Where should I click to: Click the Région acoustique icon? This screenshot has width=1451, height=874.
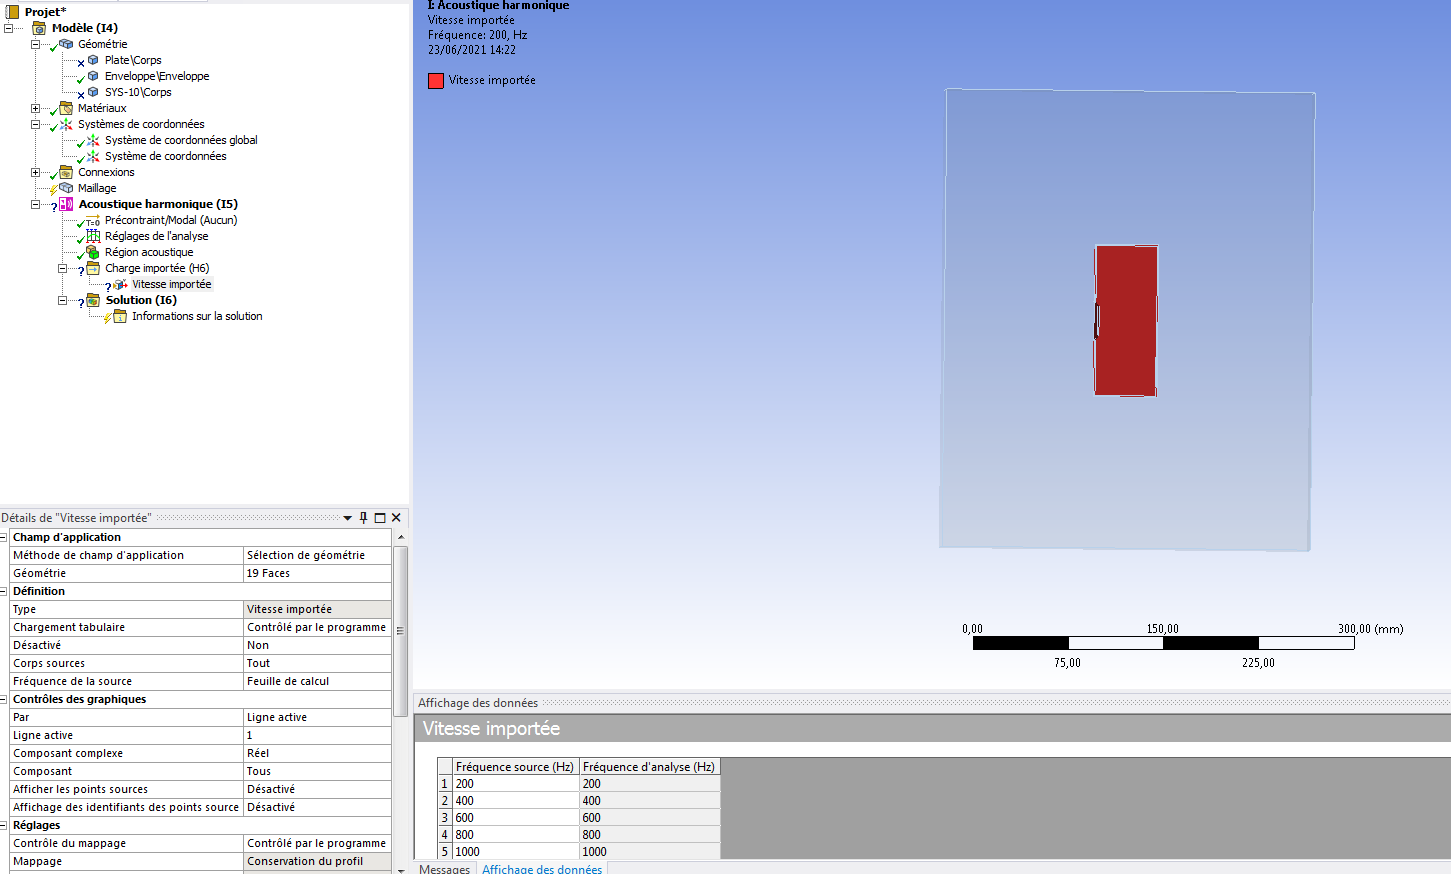[93, 252]
